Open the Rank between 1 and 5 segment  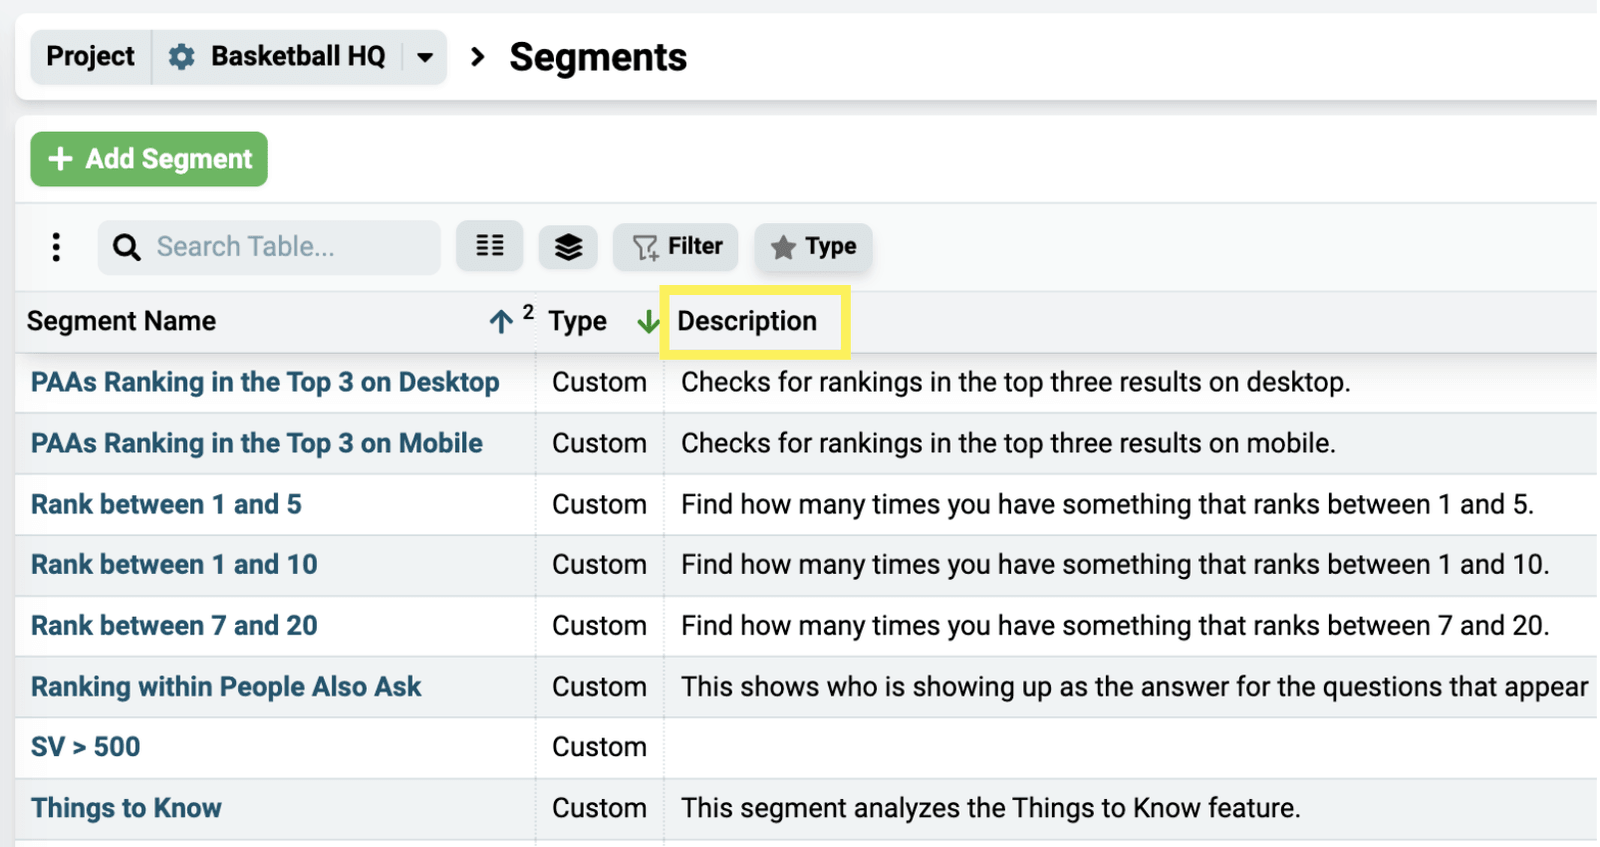166,504
